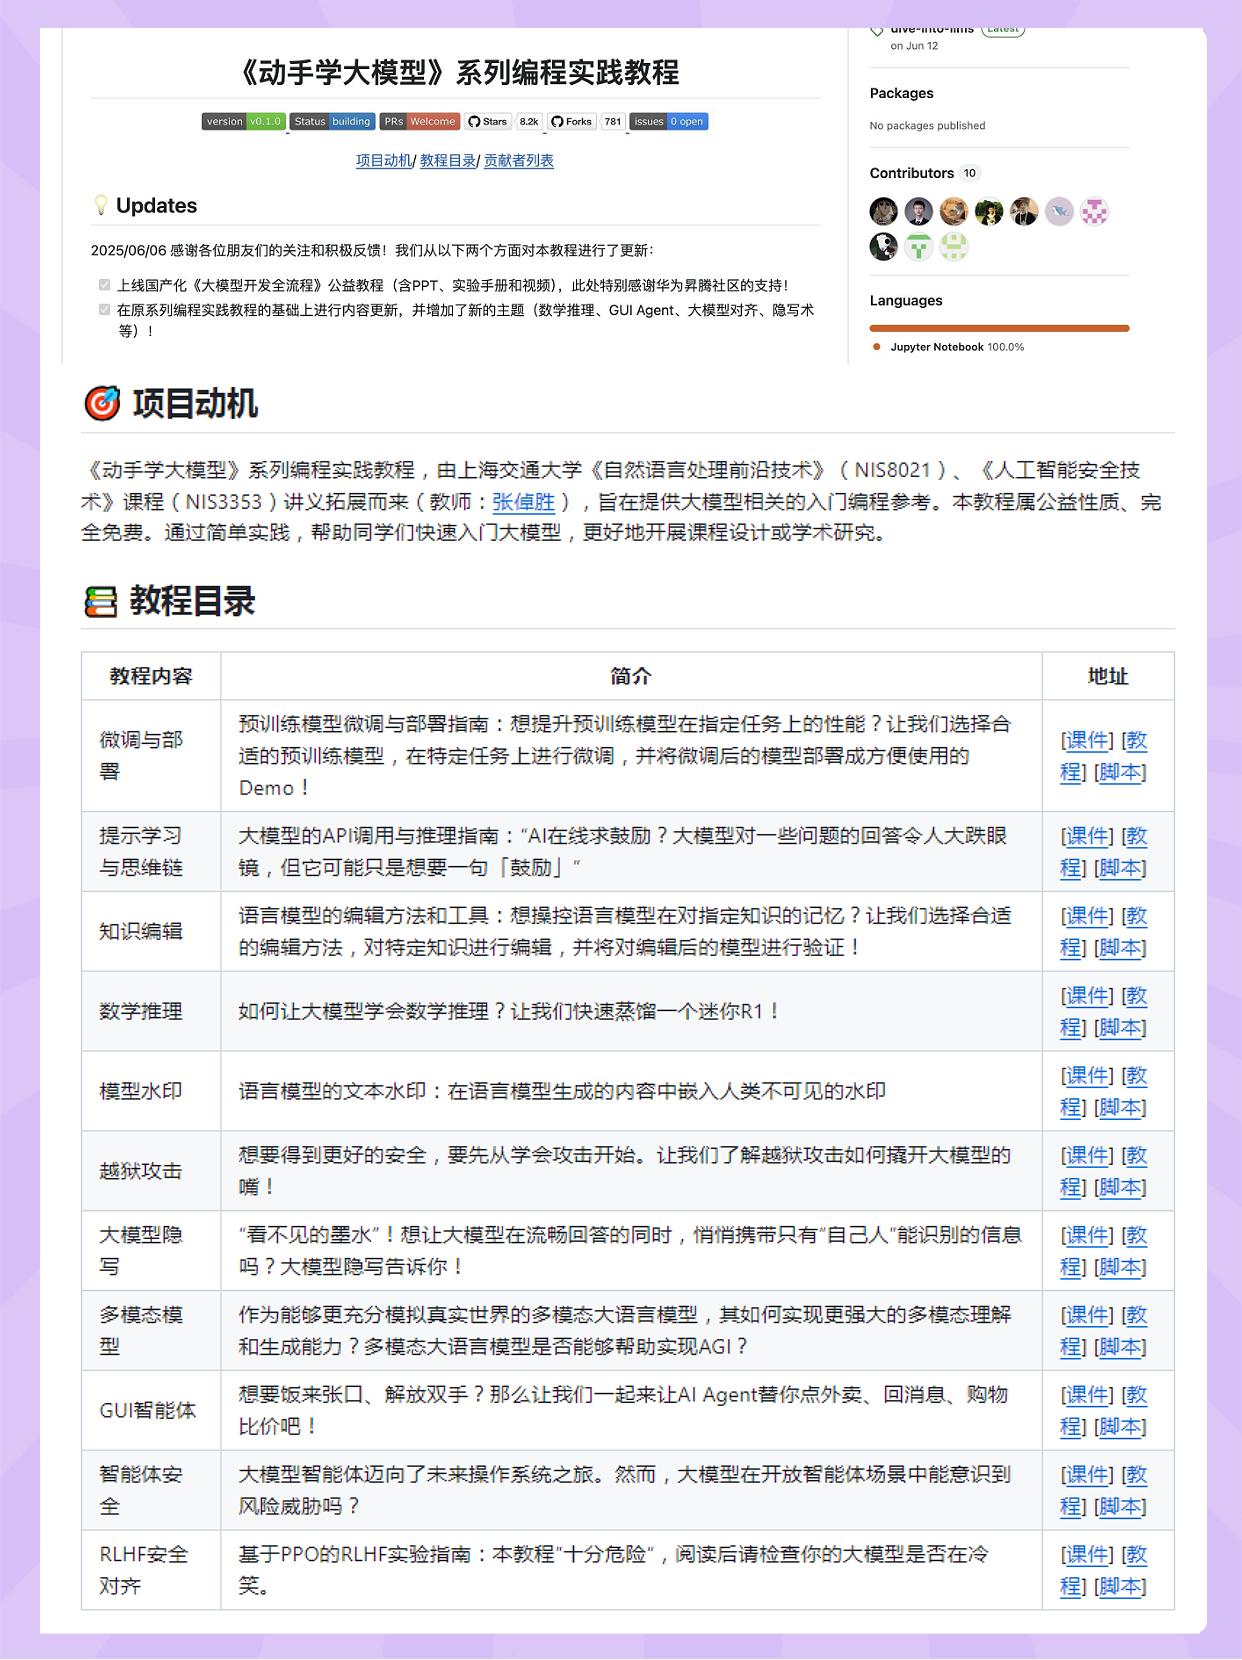Screen dimensions: 1242x1660
Task: Click the Status building badge
Action: coord(332,122)
